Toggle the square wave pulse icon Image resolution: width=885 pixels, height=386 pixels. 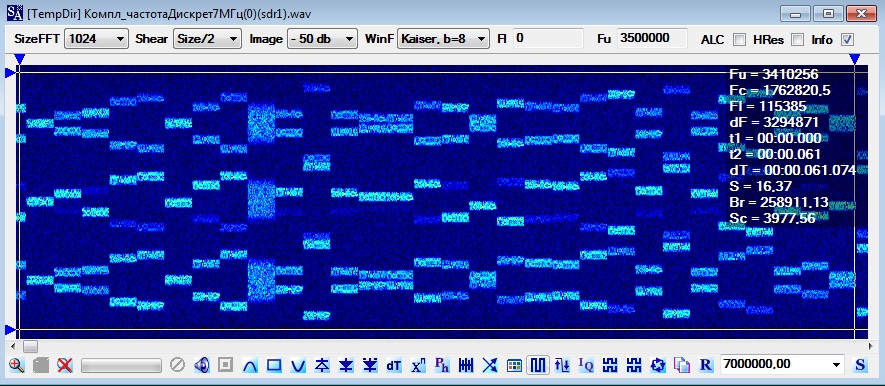[x=538, y=365]
